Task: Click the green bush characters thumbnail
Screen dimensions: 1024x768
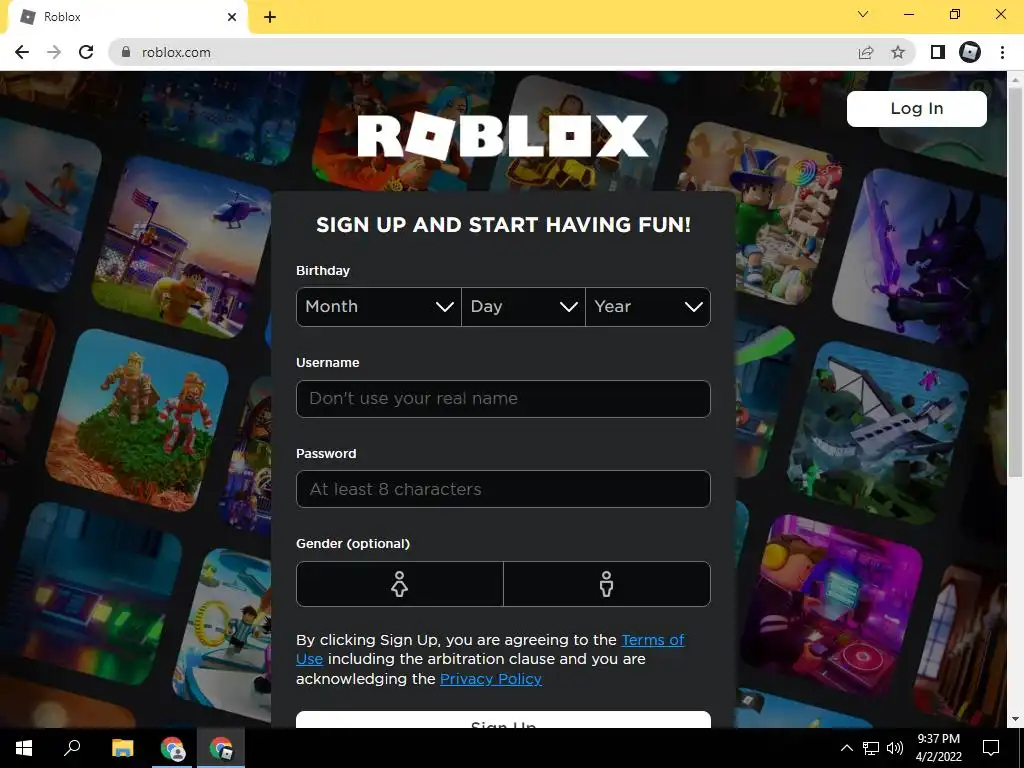Action: (137, 420)
